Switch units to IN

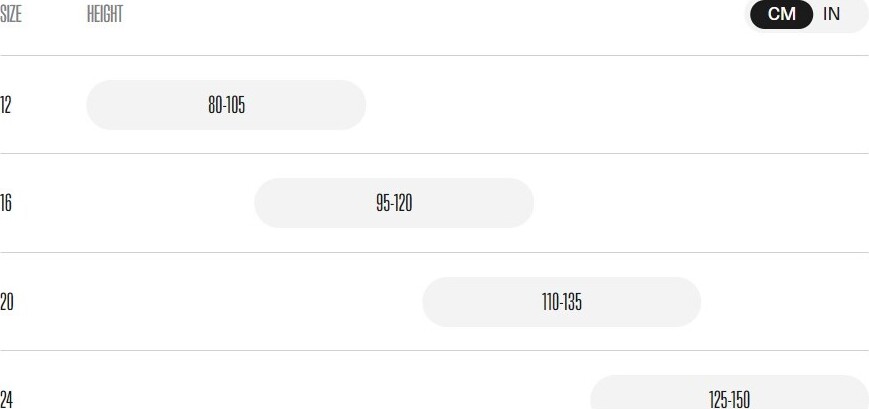[x=831, y=14]
